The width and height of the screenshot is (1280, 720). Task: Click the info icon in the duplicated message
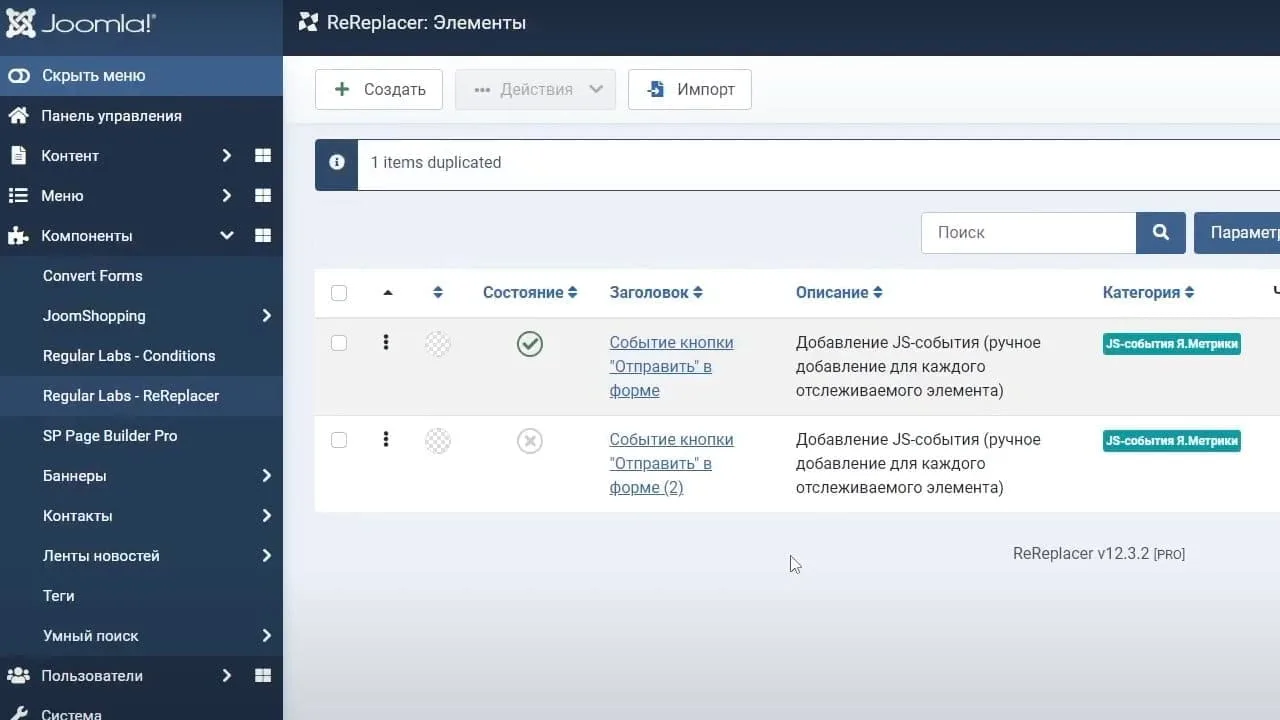[x=337, y=163]
